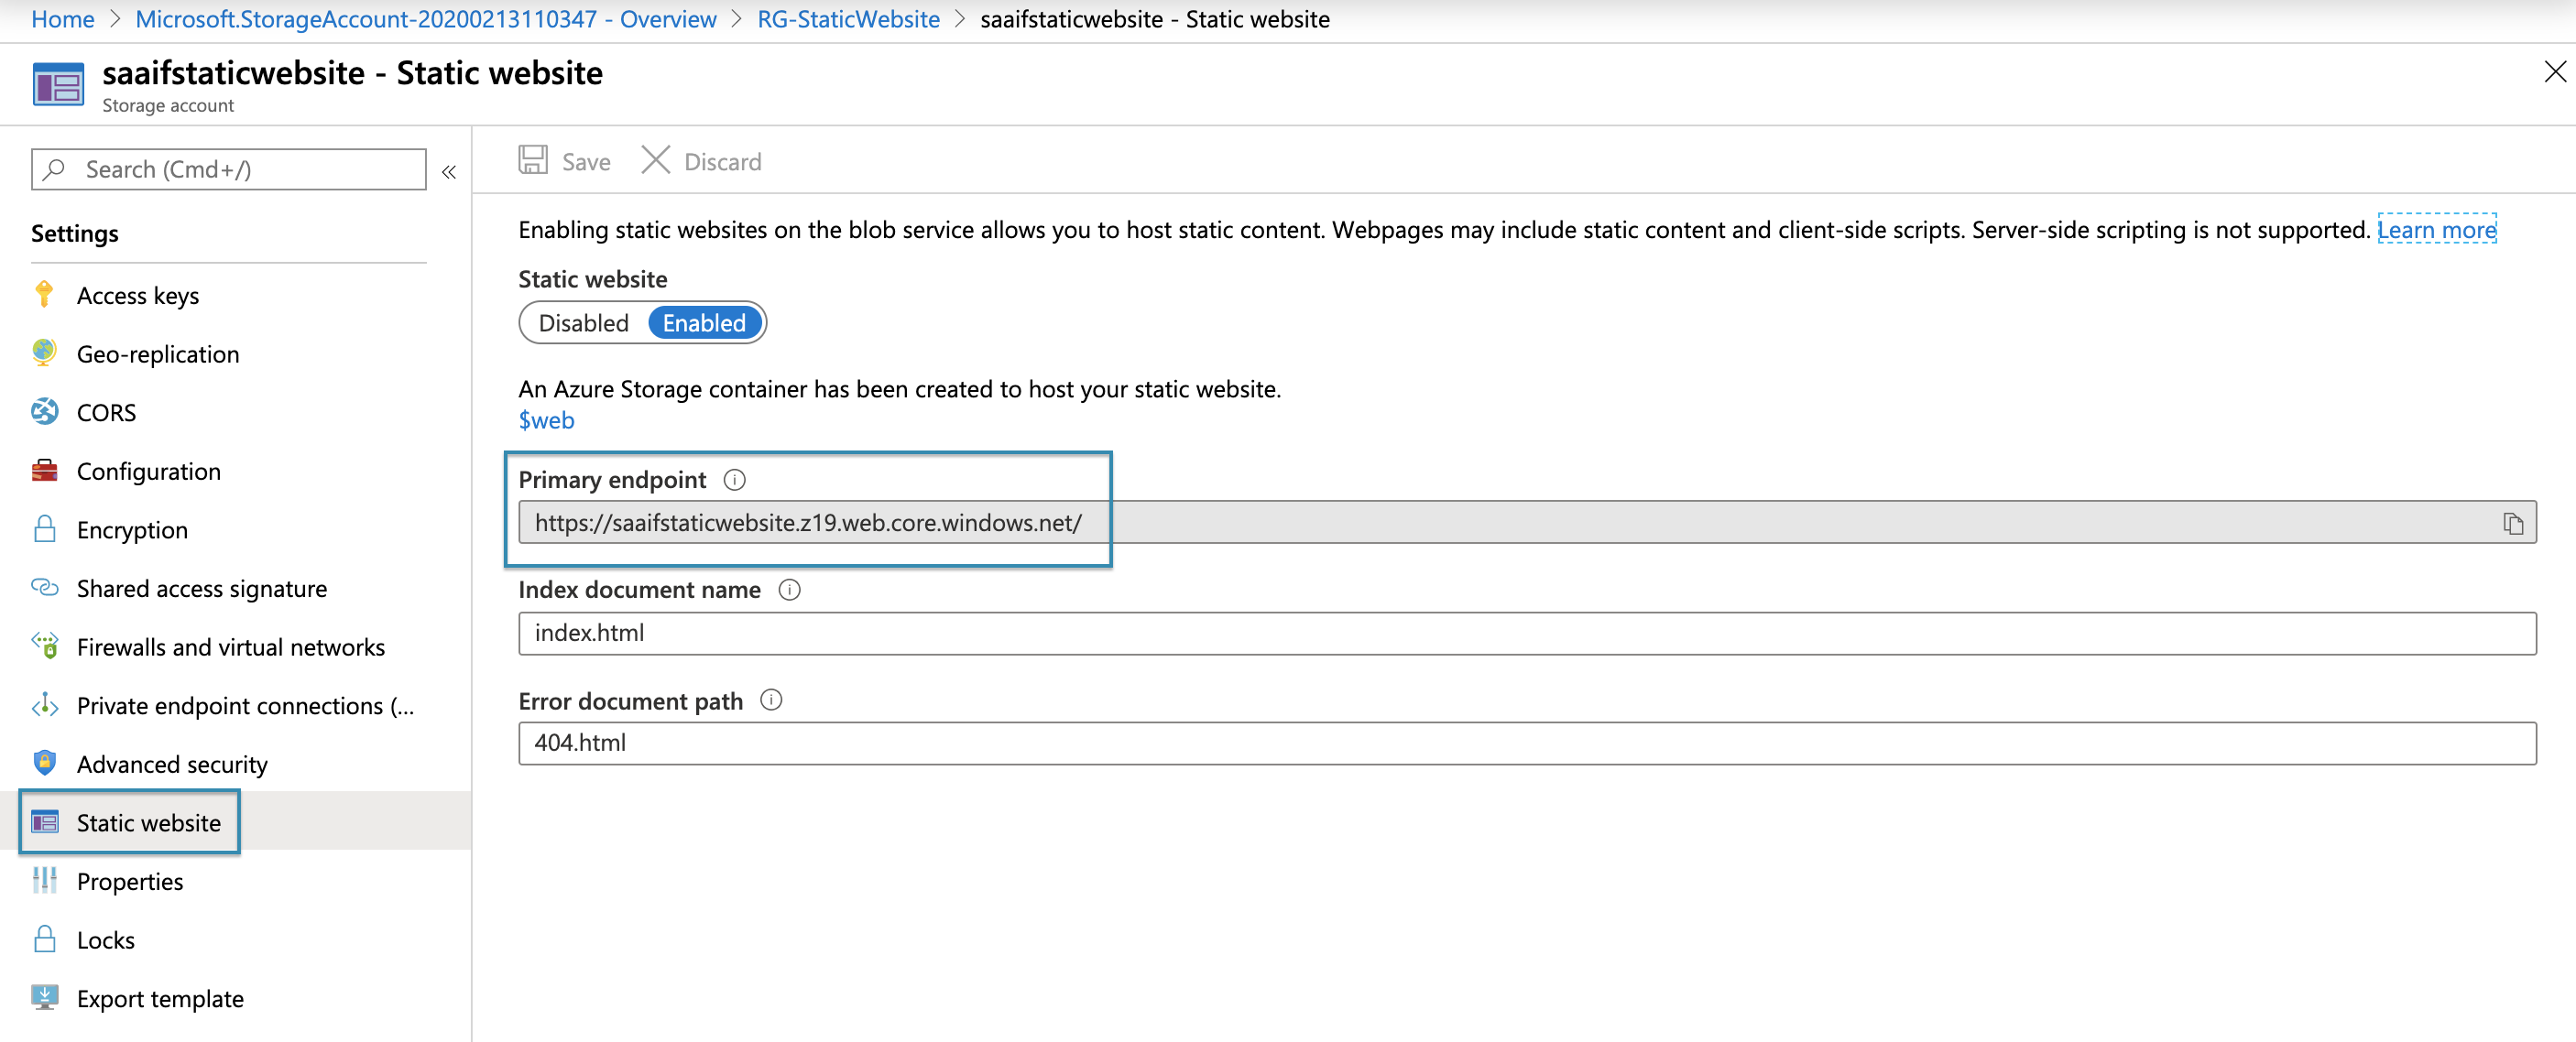
Task: Copy the primary endpoint URL with copy icon
Action: point(2513,523)
